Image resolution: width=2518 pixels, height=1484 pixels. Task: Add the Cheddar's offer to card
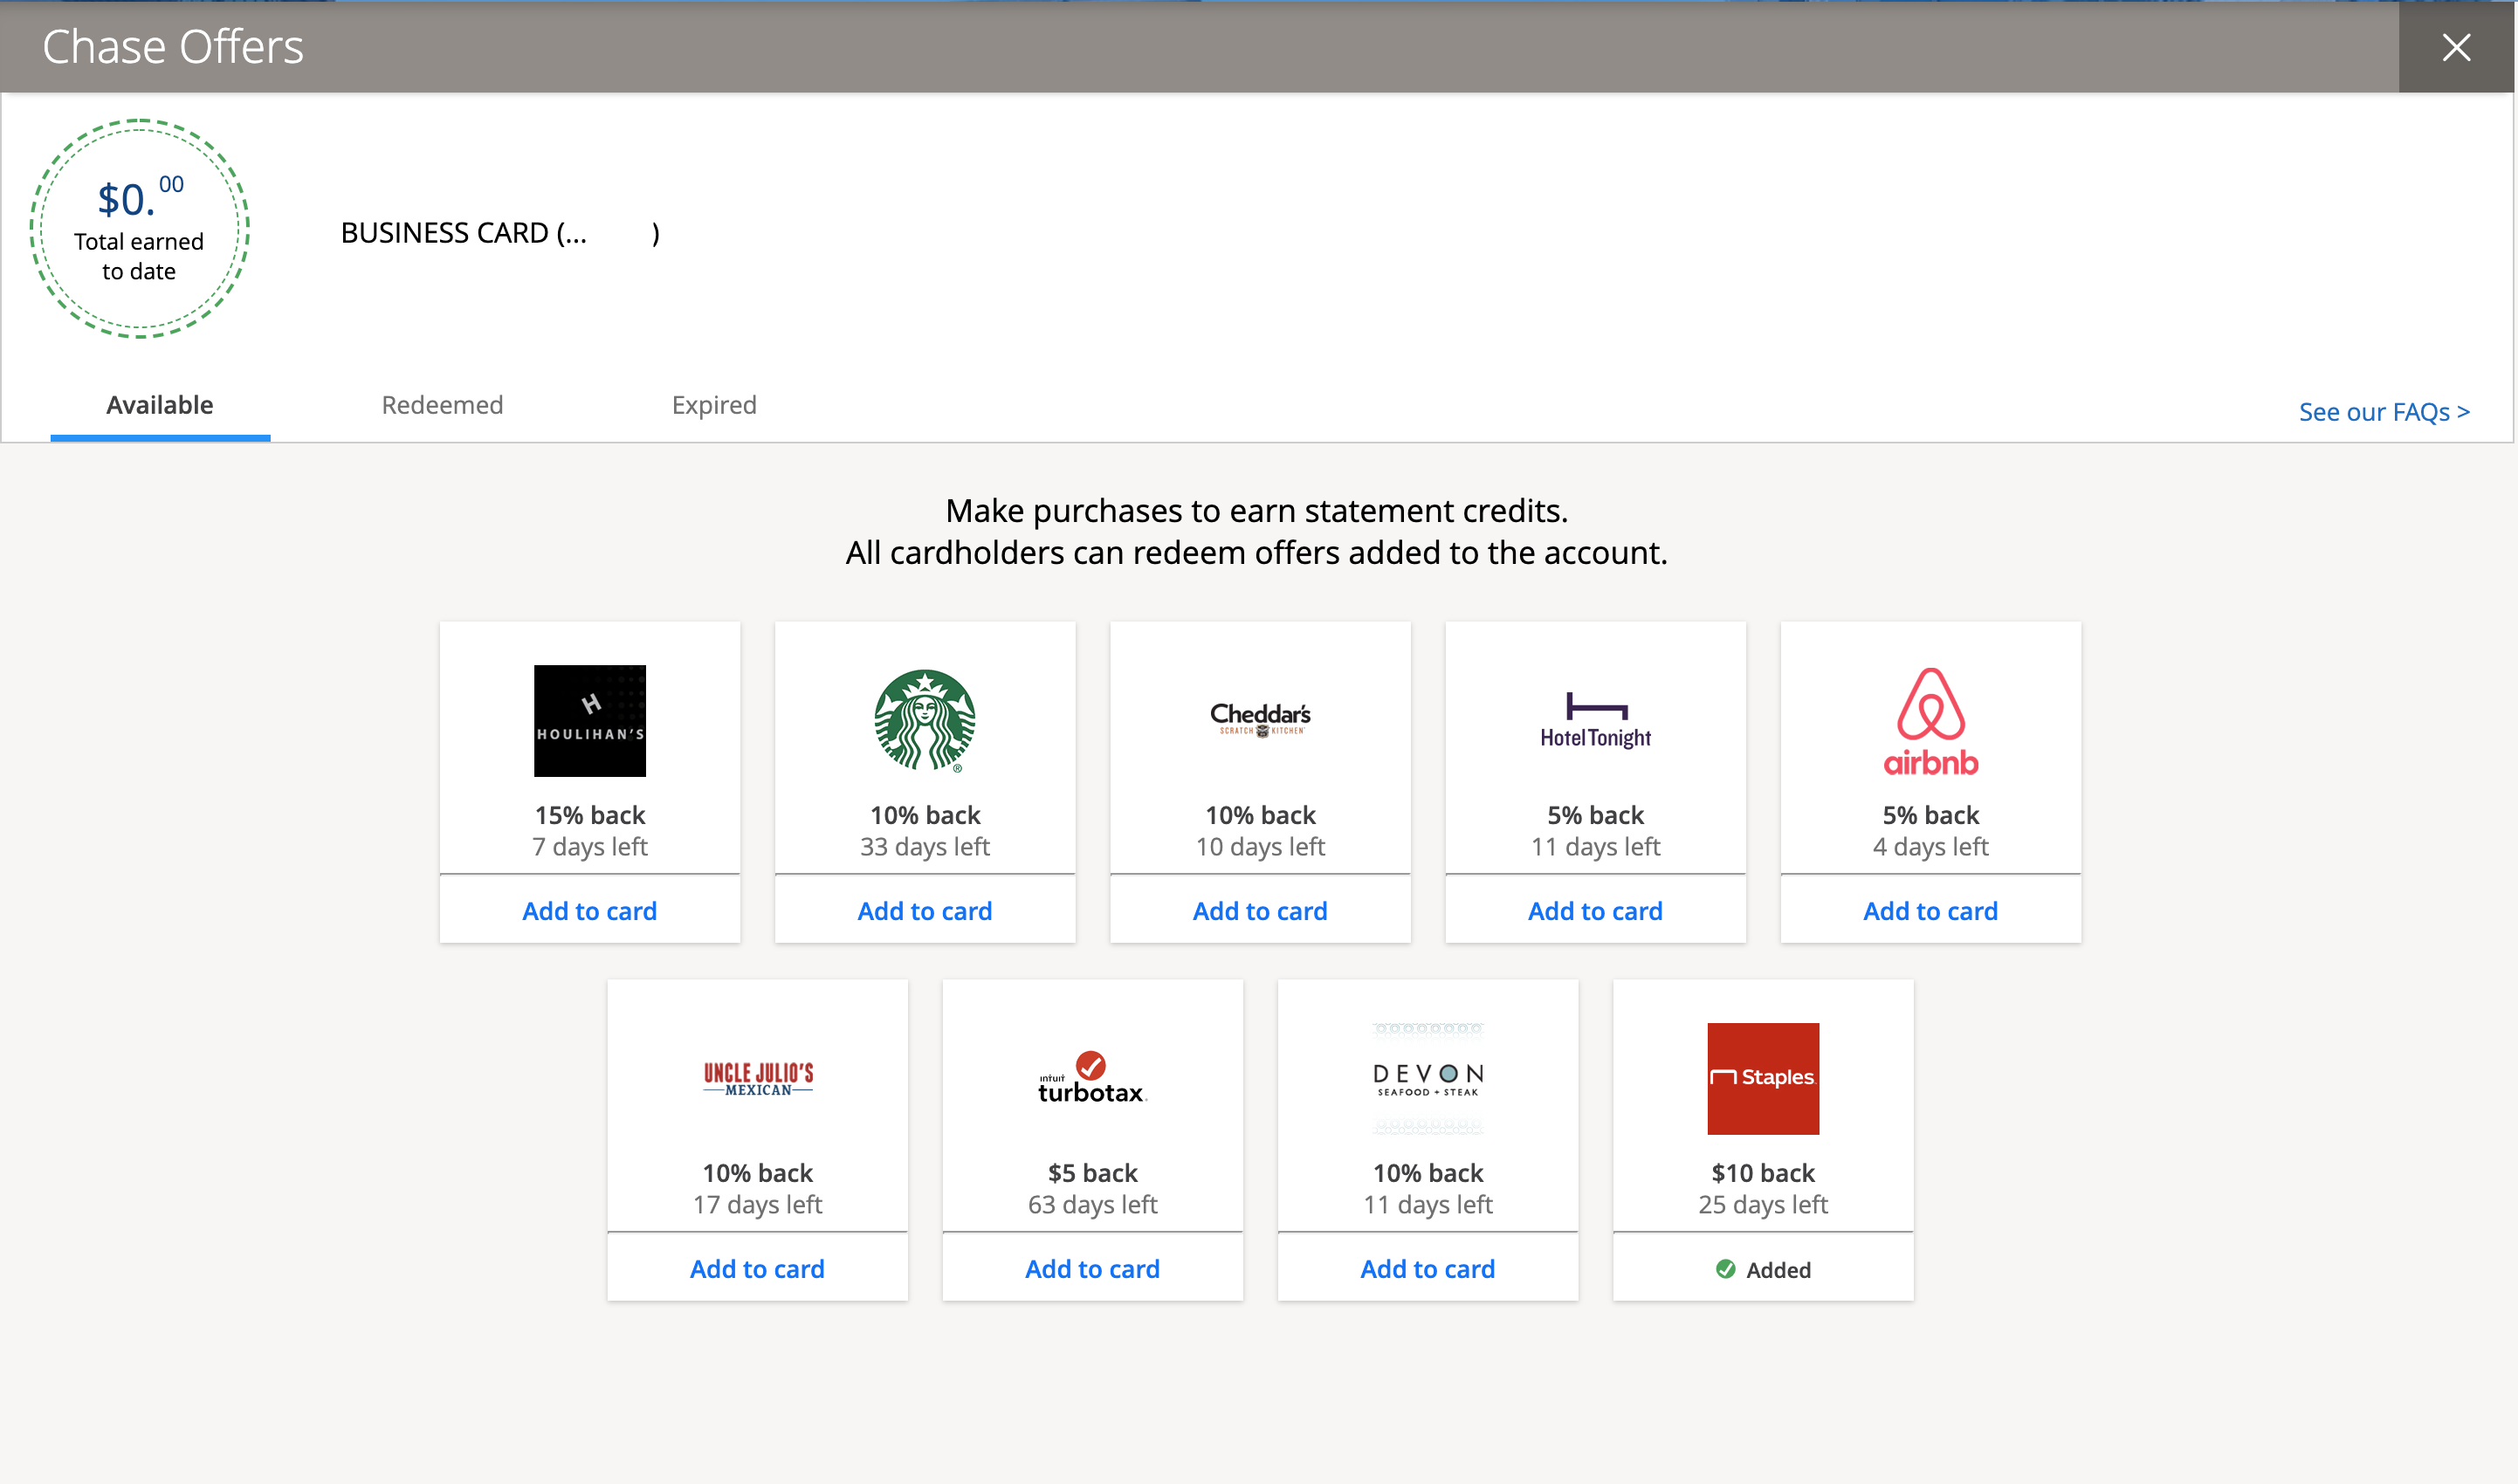(1260, 911)
